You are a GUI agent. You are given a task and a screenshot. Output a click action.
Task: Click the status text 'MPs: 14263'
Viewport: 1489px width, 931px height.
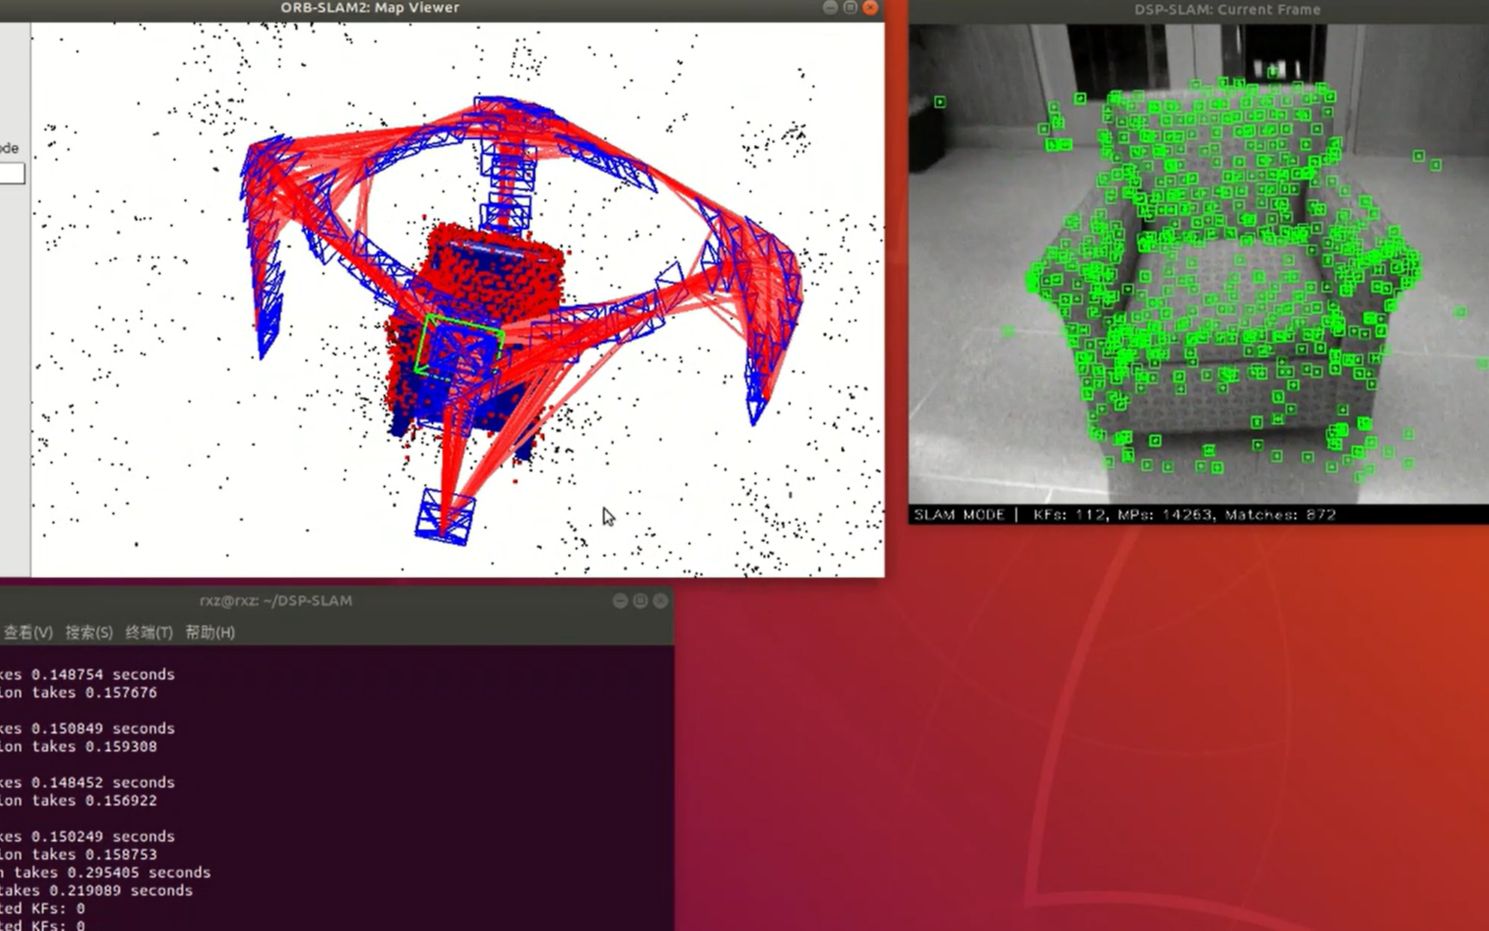pos(1164,514)
